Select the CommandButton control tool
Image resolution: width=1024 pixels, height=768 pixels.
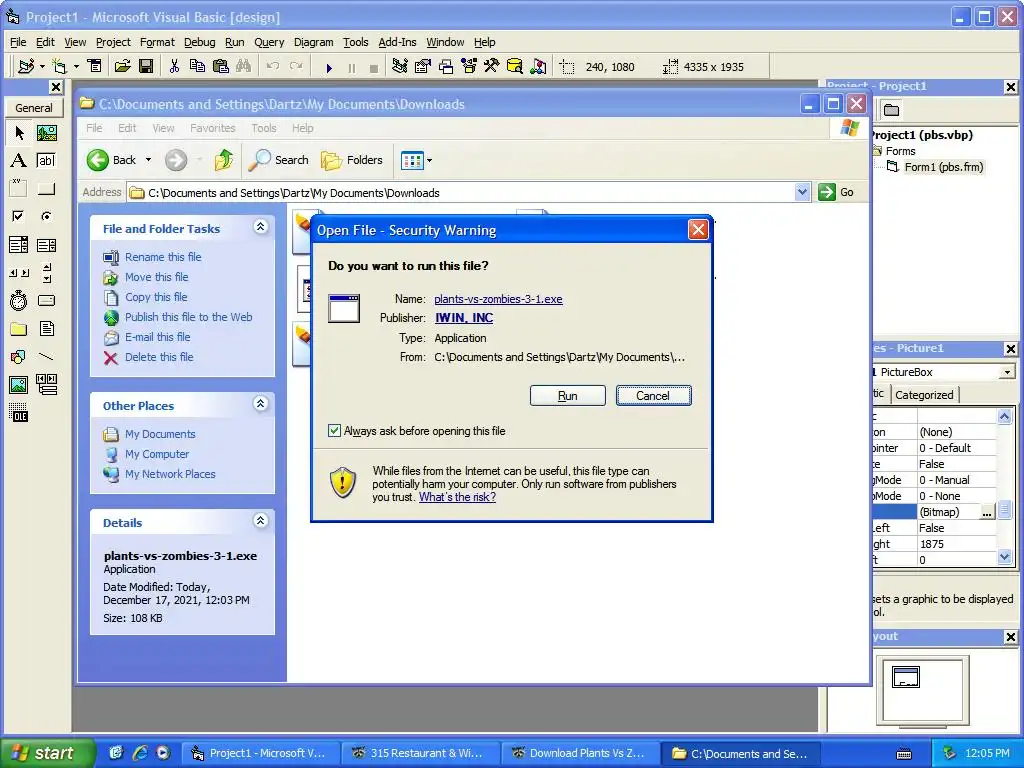(46, 189)
